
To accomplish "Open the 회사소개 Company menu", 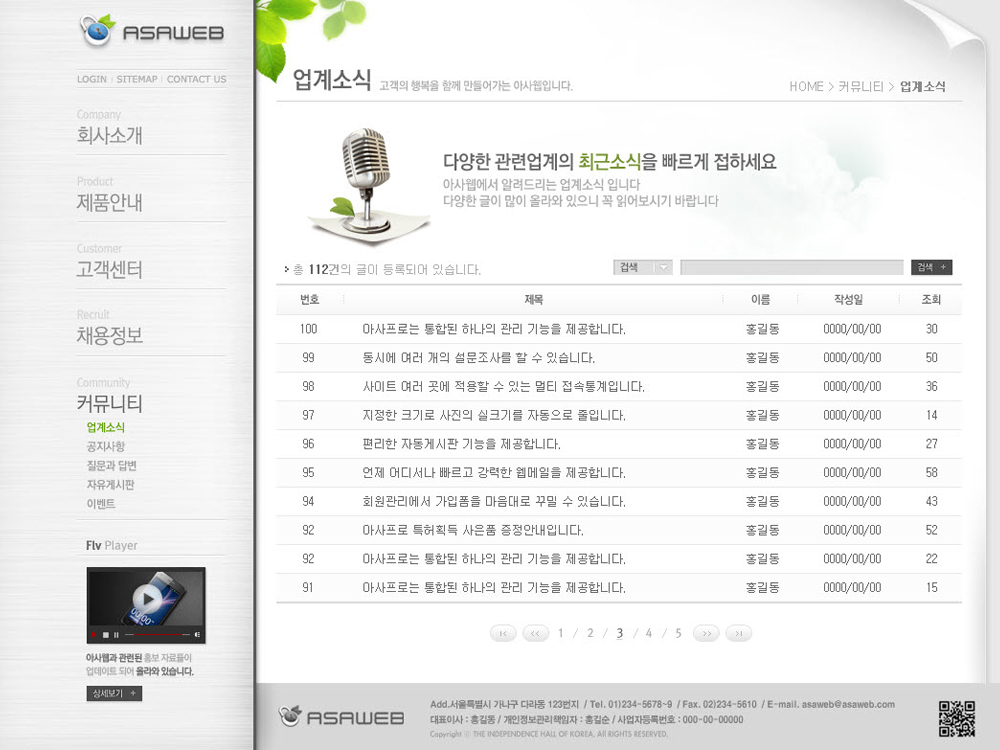I will pyautogui.click(x=110, y=136).
